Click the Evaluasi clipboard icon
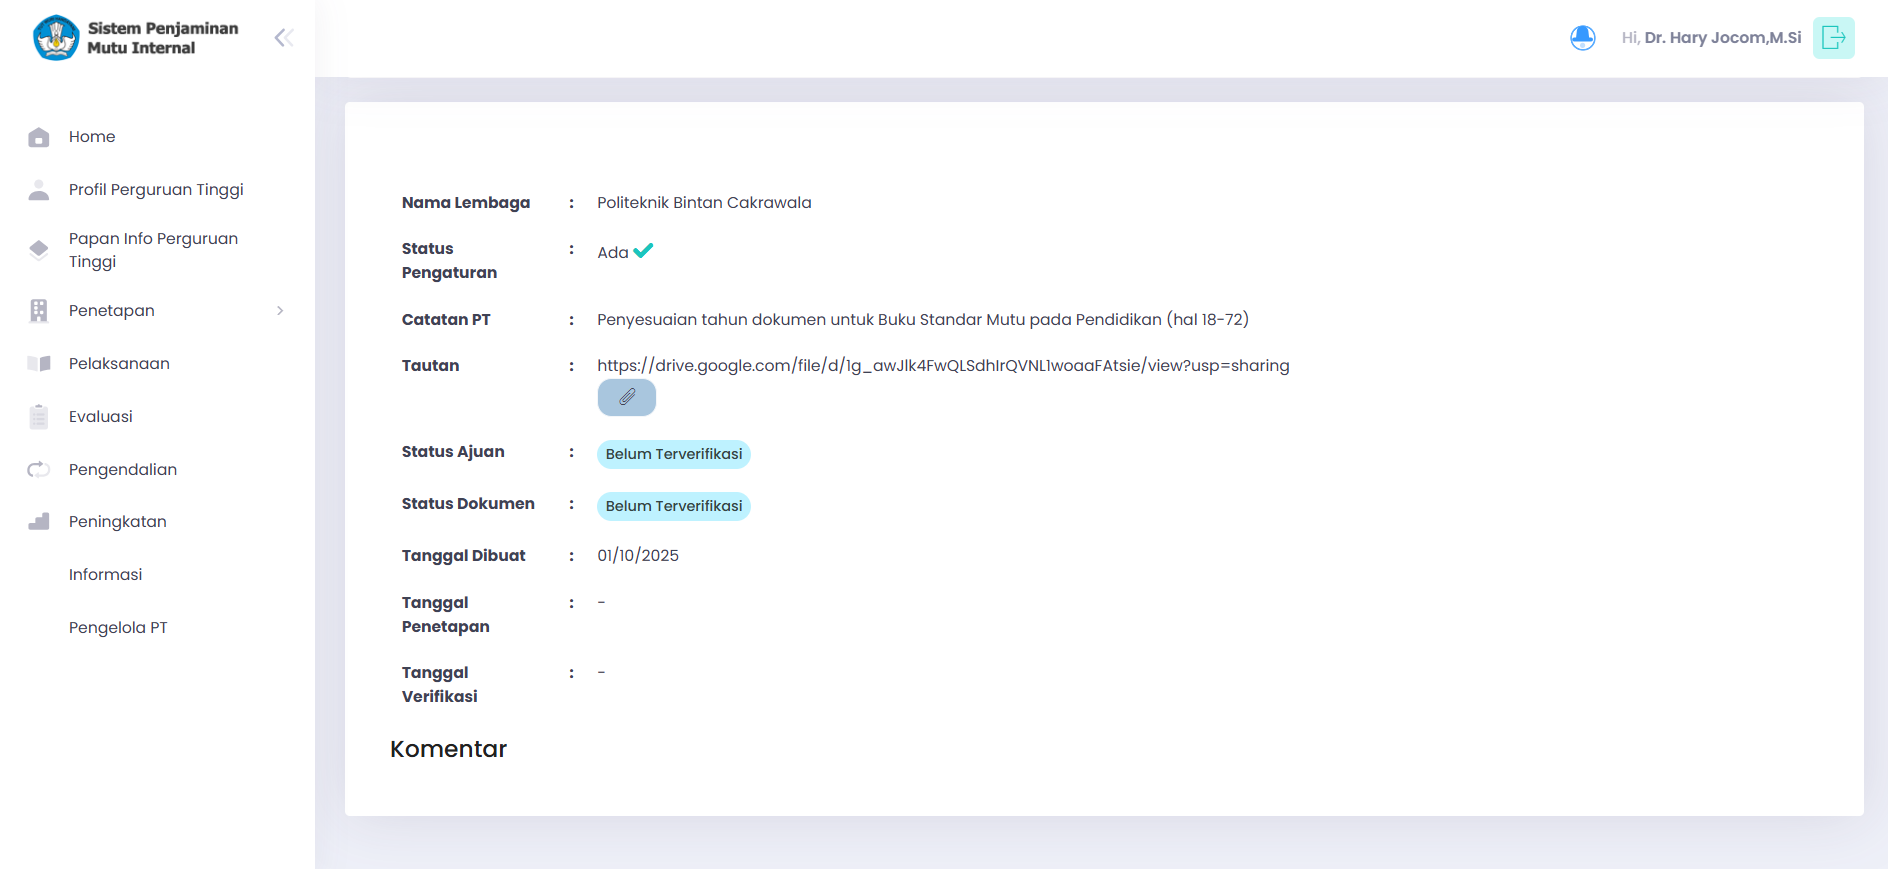Screen dimensions: 1888x869 pyautogui.click(x=39, y=417)
